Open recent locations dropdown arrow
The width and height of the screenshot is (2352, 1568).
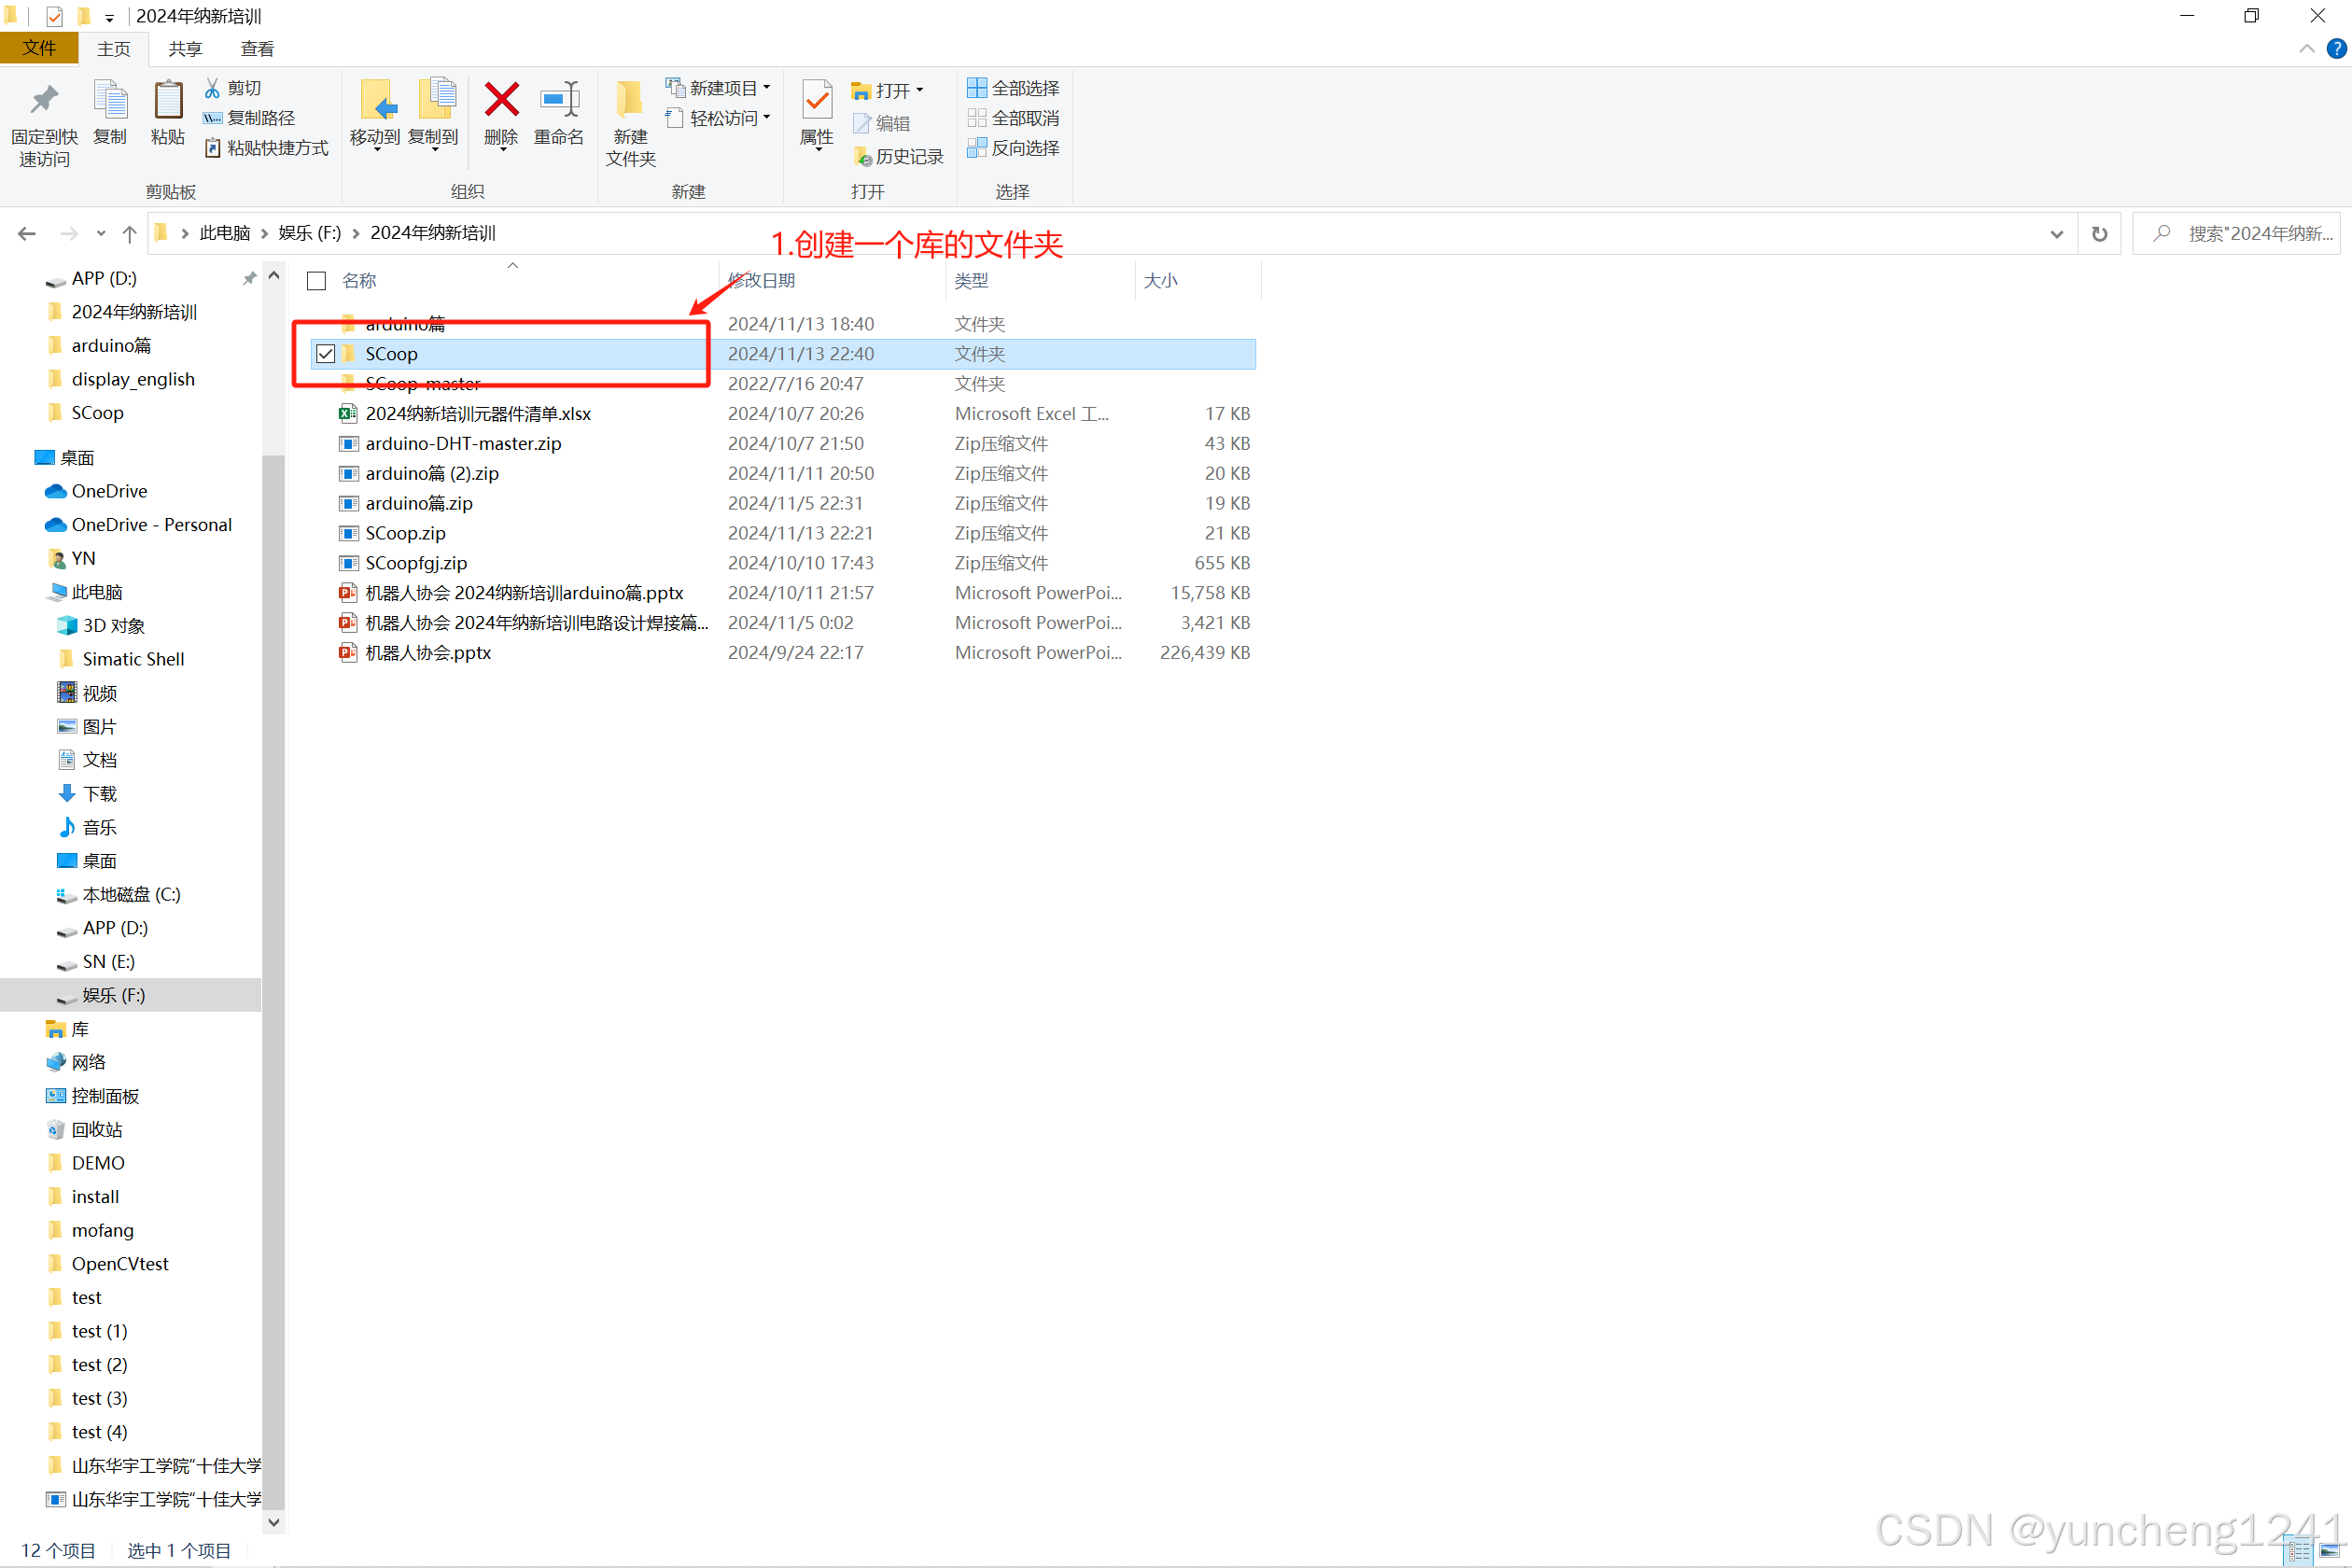(101, 233)
